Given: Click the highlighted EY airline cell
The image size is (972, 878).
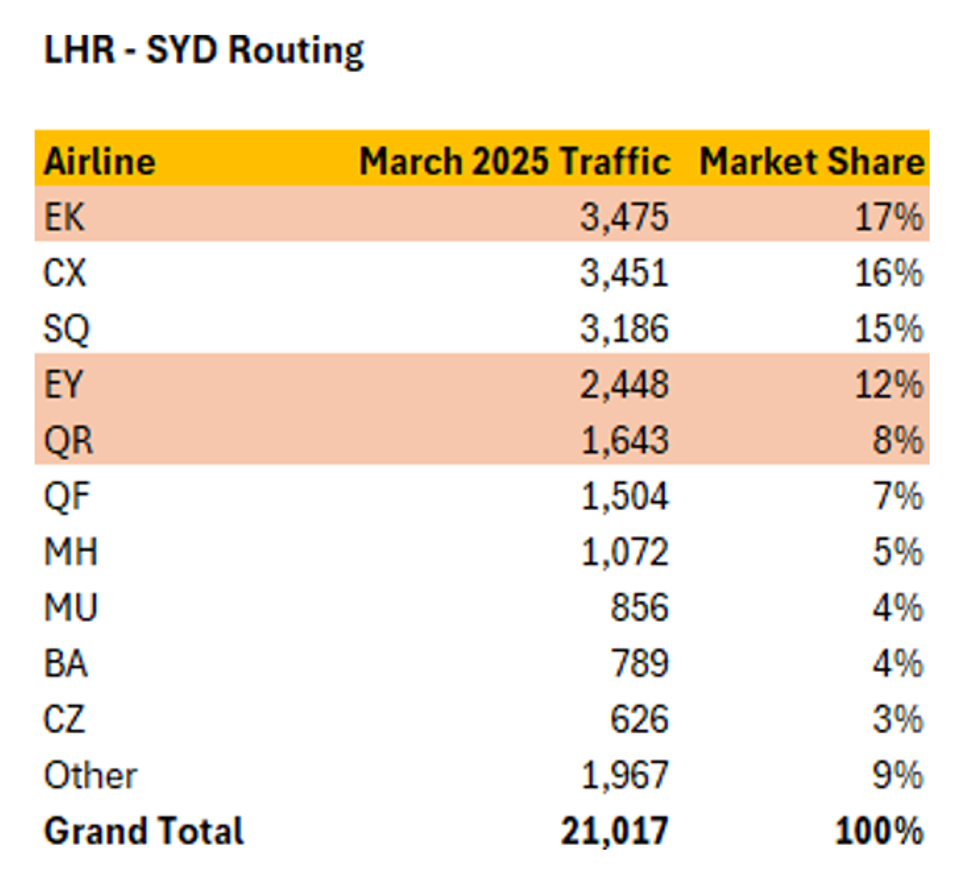Looking at the screenshot, I should click(66, 384).
